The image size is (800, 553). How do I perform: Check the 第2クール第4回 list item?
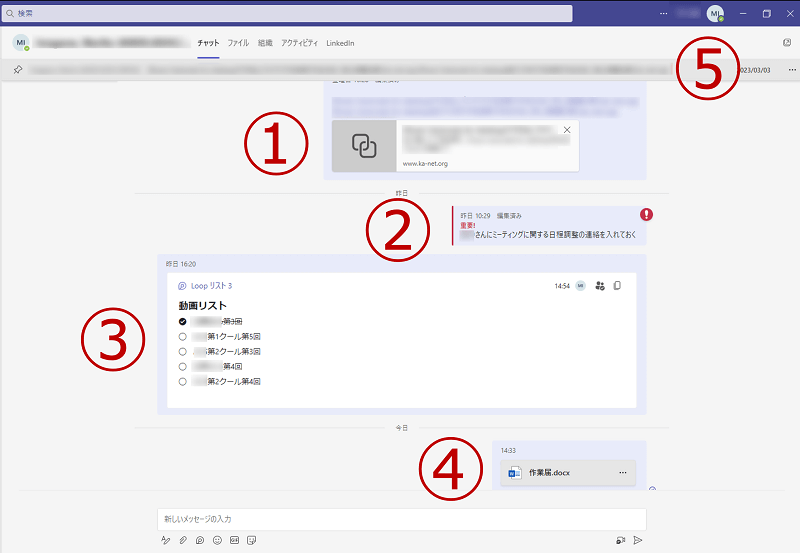182,381
